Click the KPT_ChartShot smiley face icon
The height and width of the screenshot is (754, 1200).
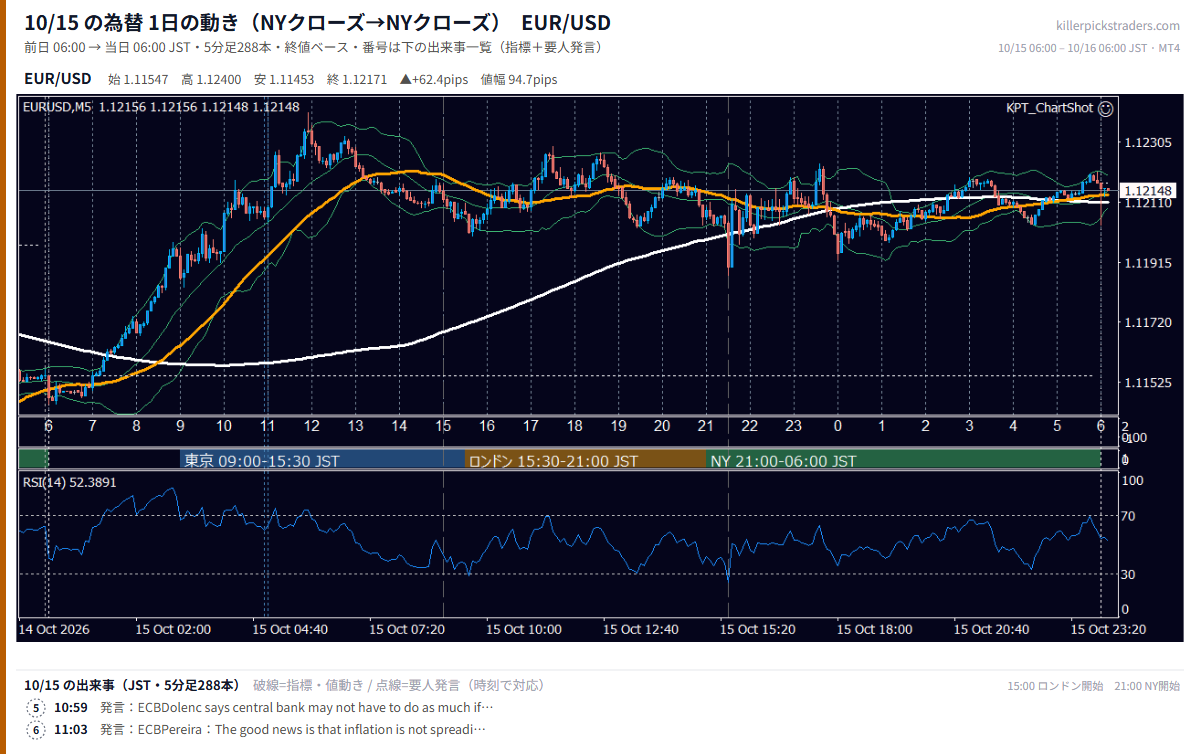1105,108
